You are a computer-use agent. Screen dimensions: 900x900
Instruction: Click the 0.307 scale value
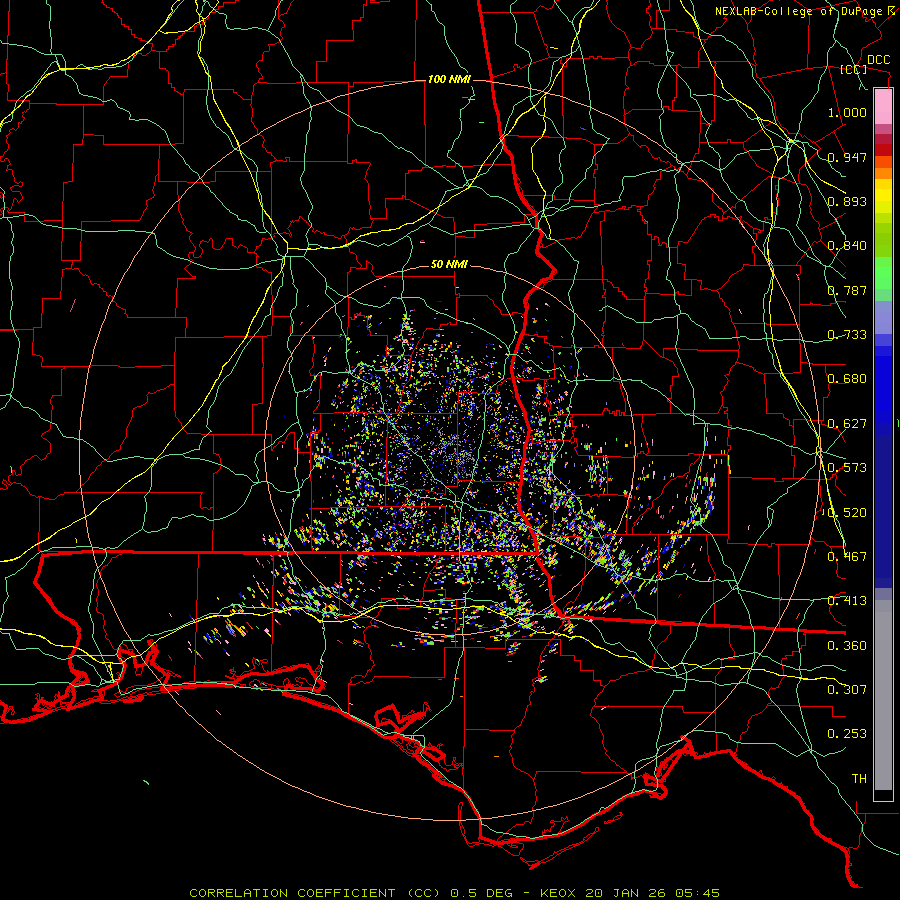[x=847, y=690]
